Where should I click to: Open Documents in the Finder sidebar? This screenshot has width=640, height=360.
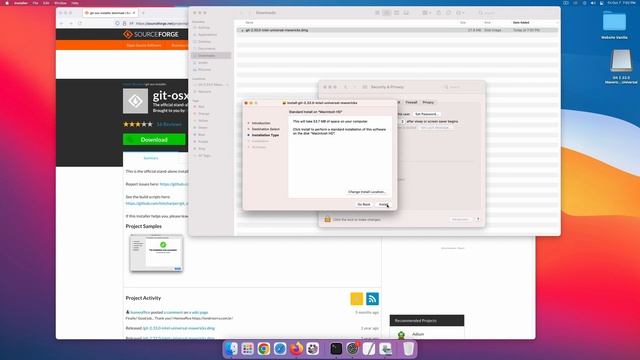click(x=207, y=49)
